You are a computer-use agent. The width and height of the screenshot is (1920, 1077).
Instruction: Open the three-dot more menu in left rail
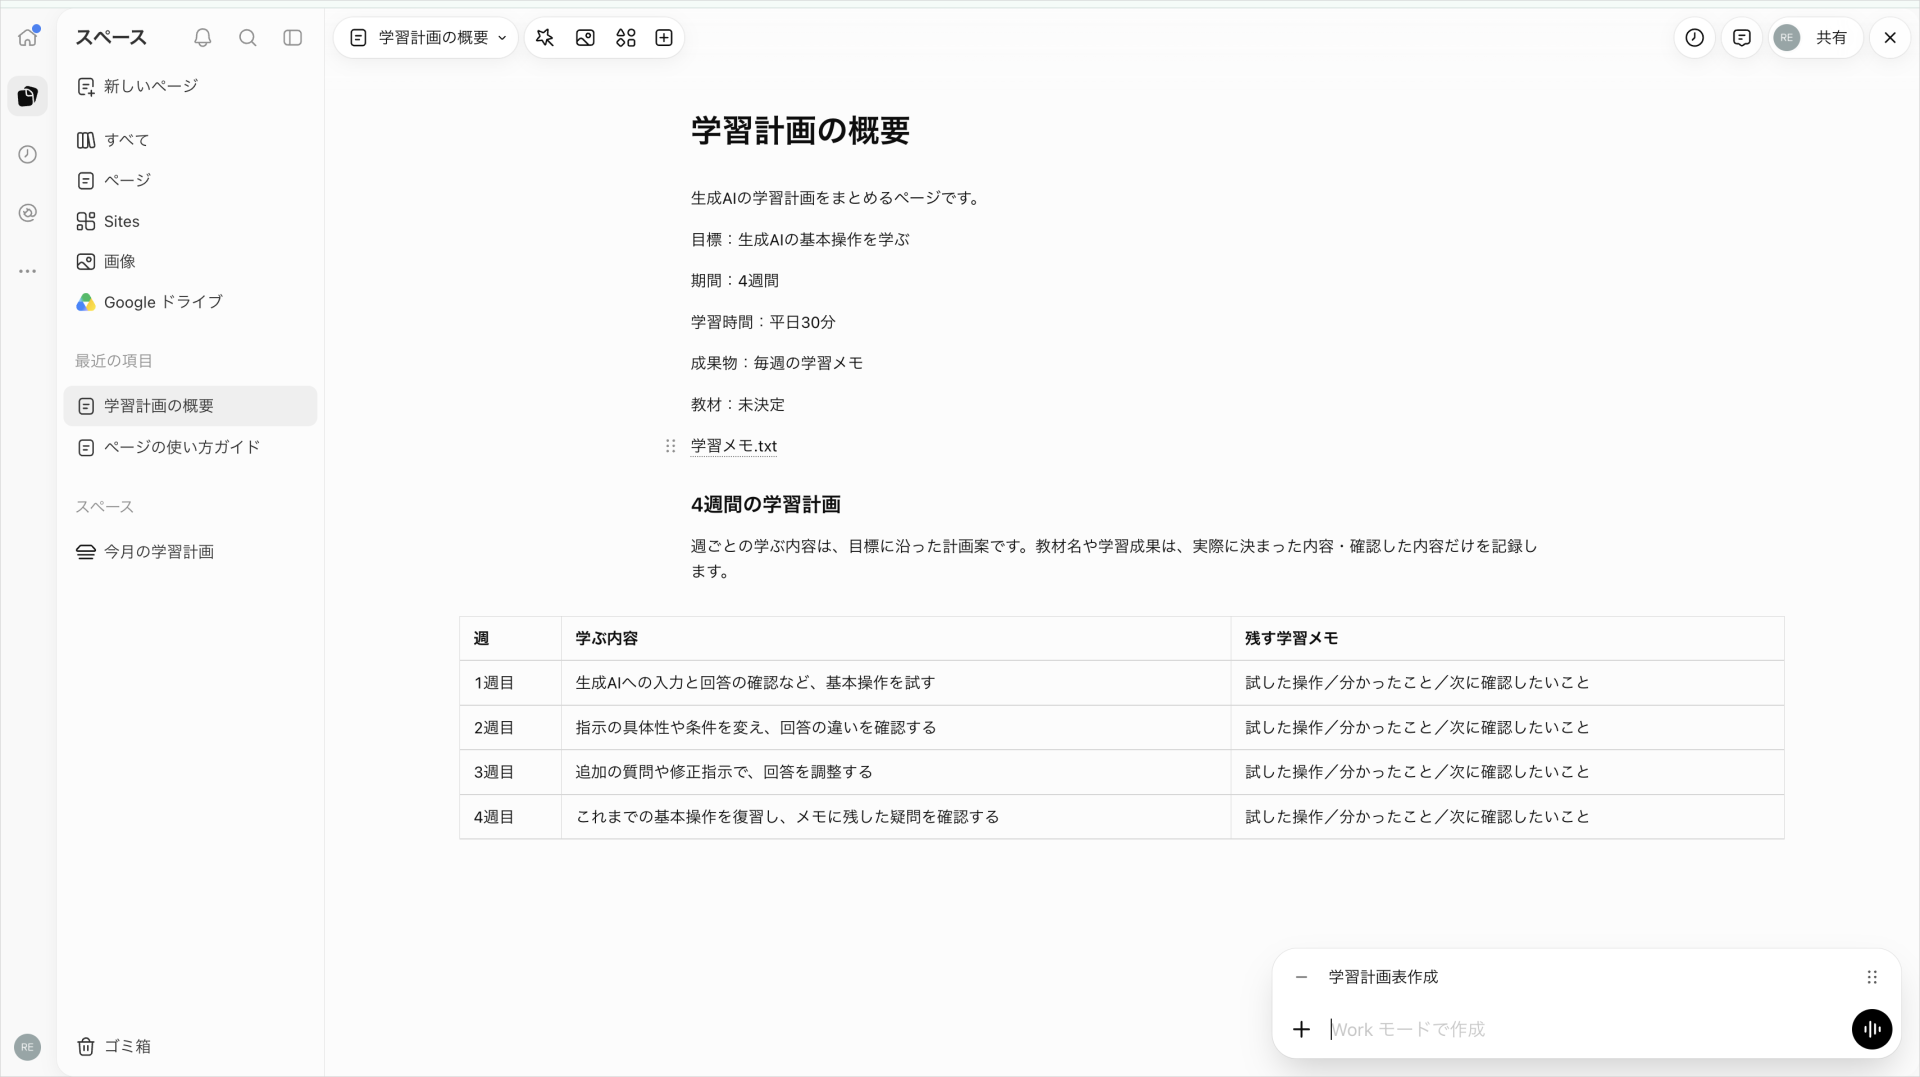tap(28, 271)
